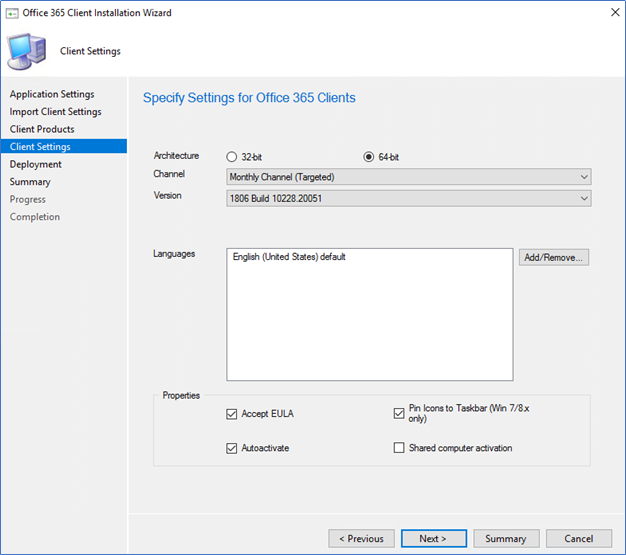Click the Completion step in sidebar
The width and height of the screenshot is (626, 555).
tap(35, 217)
